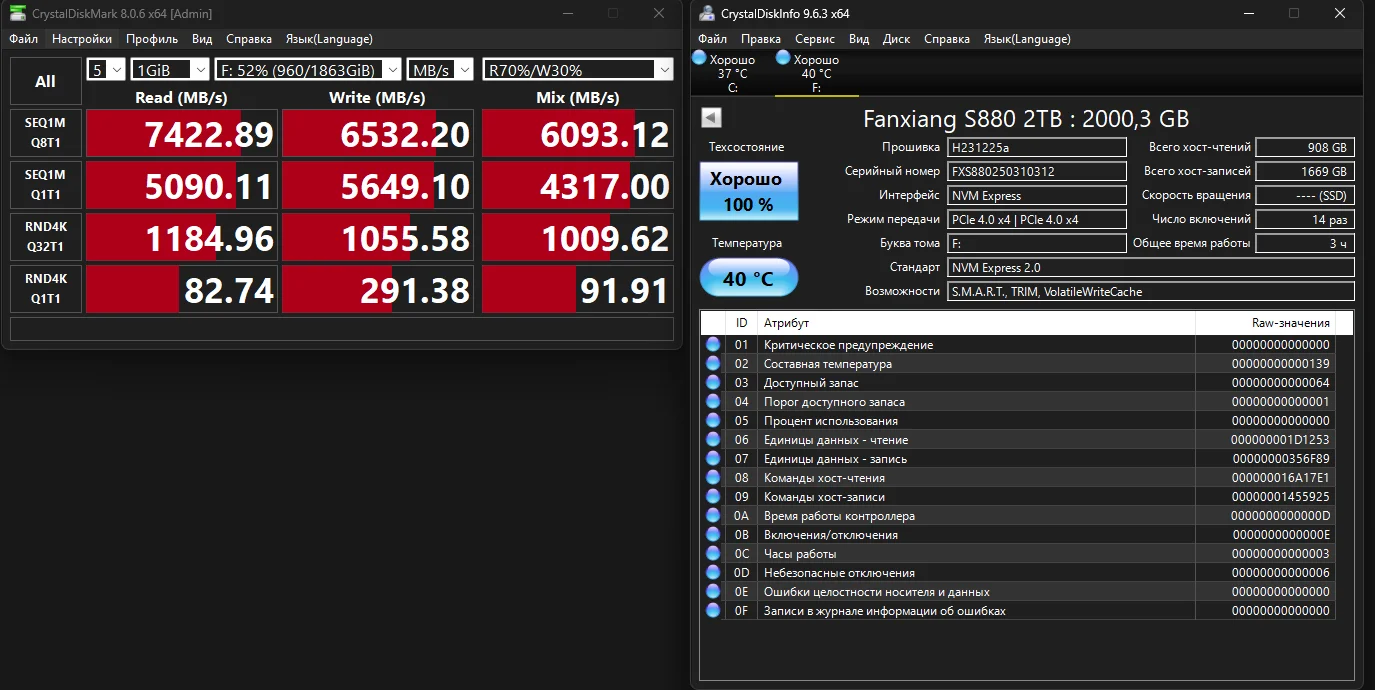Select the Небезопасные отключения attribute row

pos(1018,572)
